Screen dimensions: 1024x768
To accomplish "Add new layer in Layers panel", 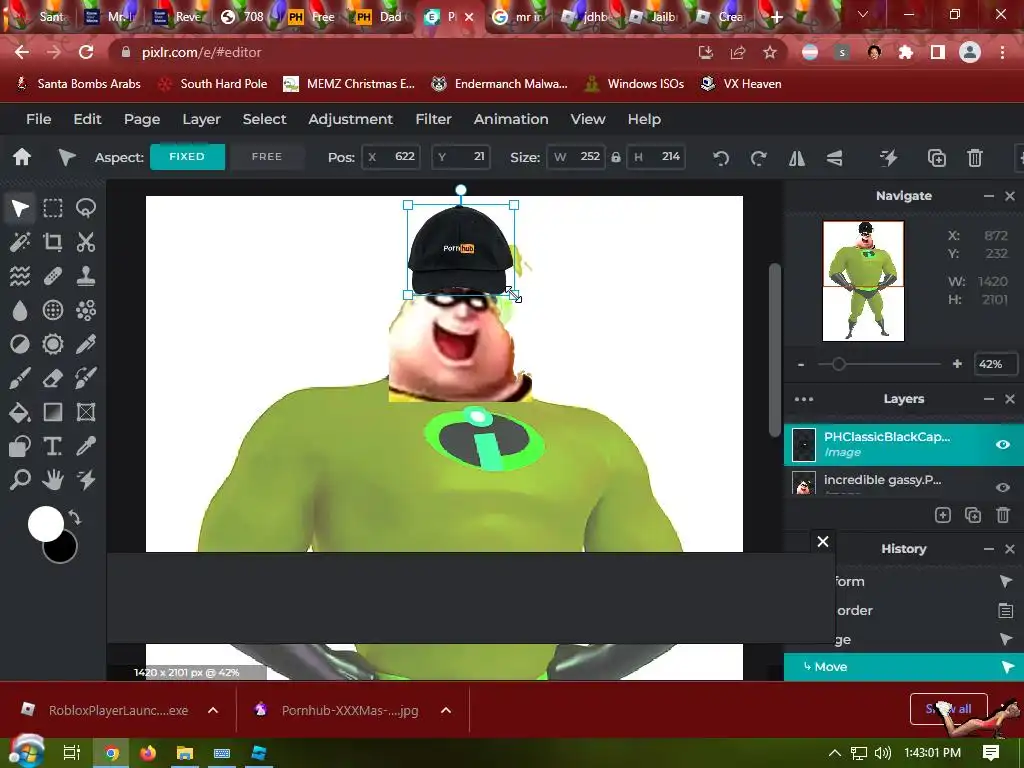I will 942,515.
